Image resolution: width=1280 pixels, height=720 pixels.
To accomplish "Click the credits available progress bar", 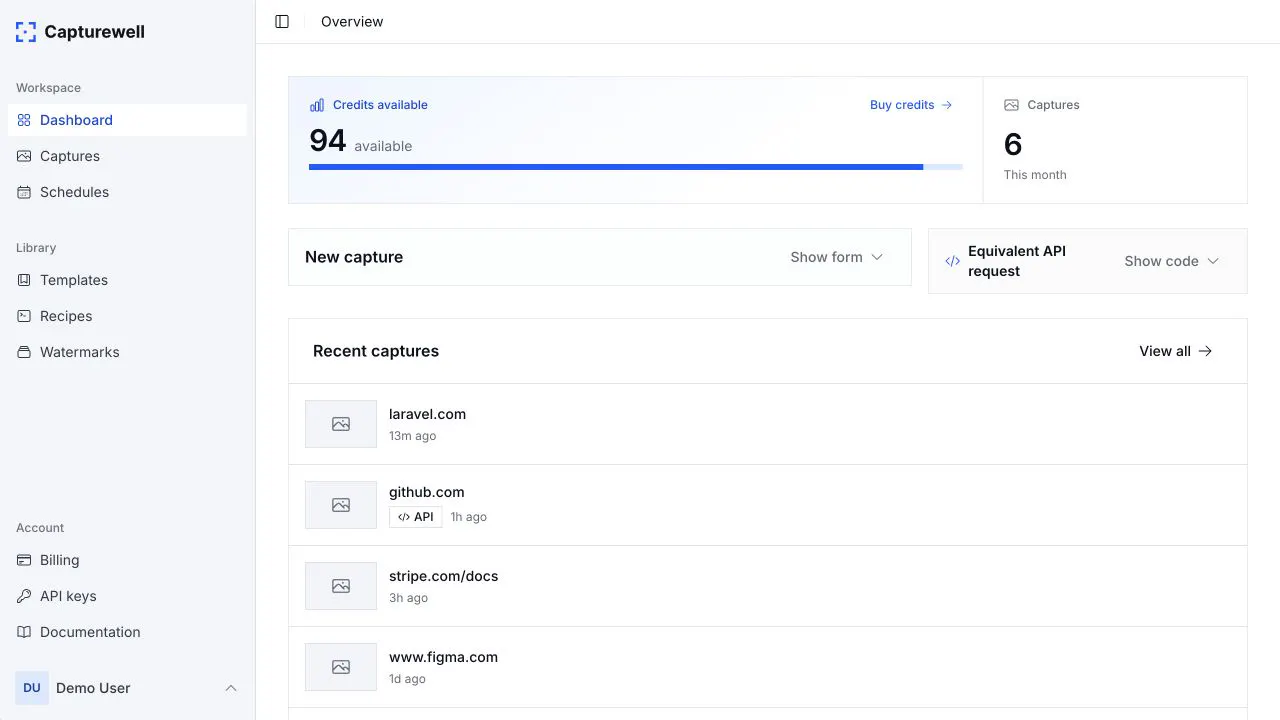I will pyautogui.click(x=636, y=167).
